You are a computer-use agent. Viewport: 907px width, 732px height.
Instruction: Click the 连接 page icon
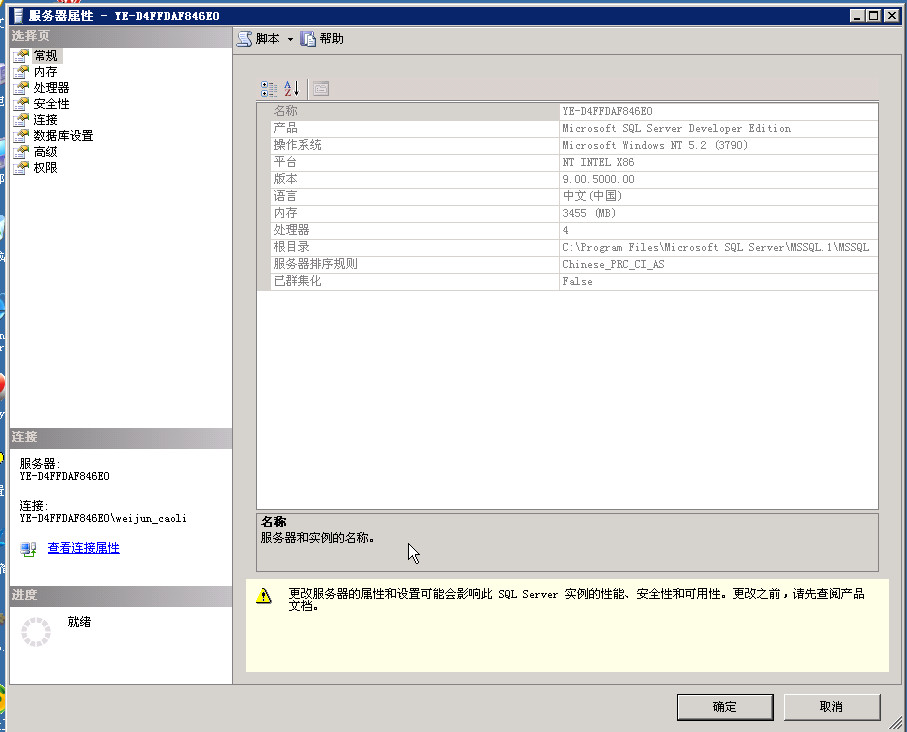21,120
